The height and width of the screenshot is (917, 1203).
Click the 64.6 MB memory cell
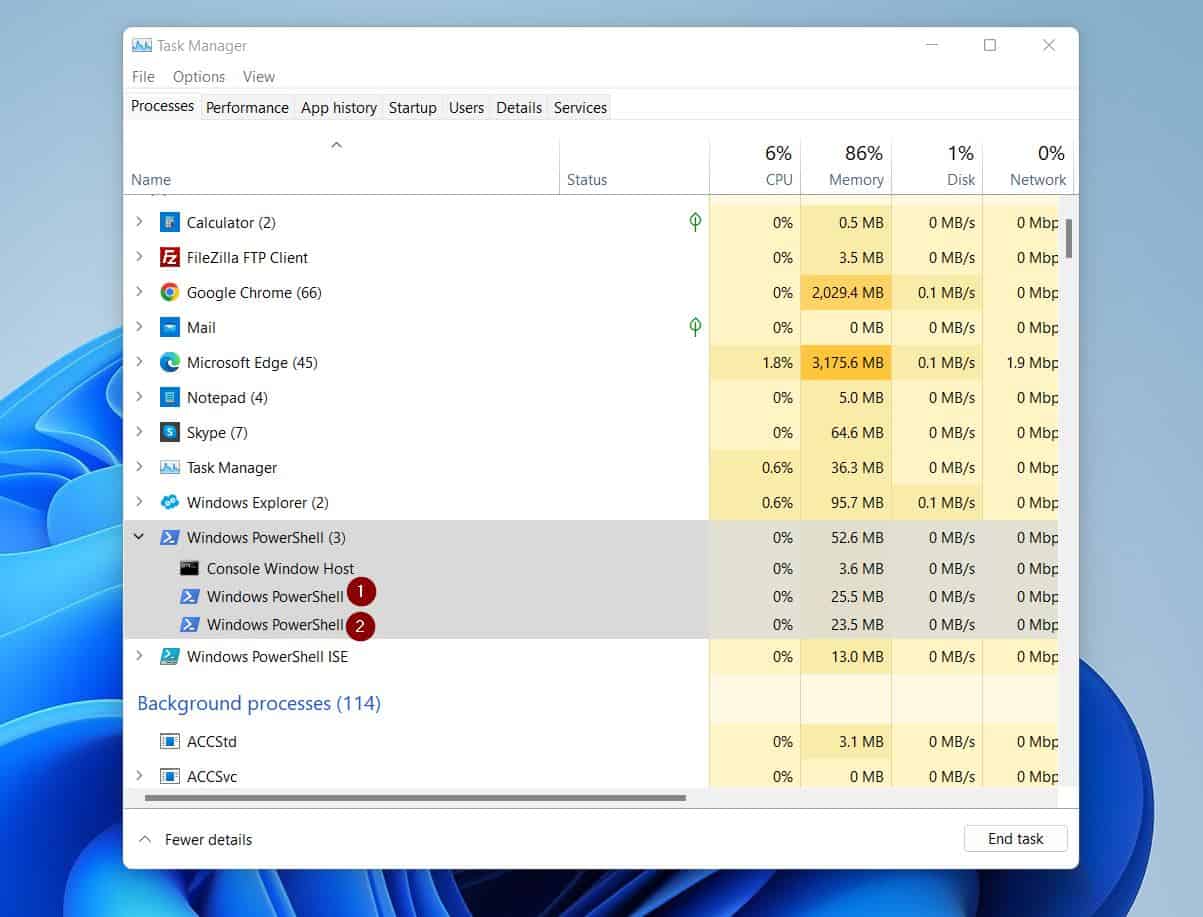point(846,432)
